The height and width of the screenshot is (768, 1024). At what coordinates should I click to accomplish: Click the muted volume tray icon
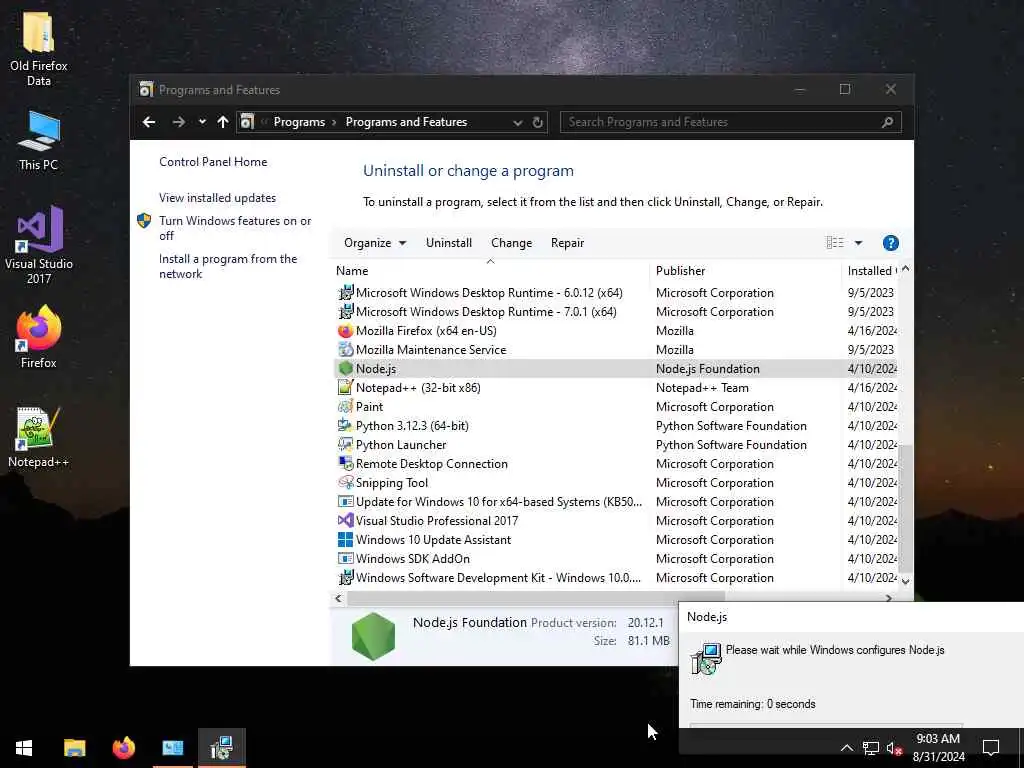(894, 748)
